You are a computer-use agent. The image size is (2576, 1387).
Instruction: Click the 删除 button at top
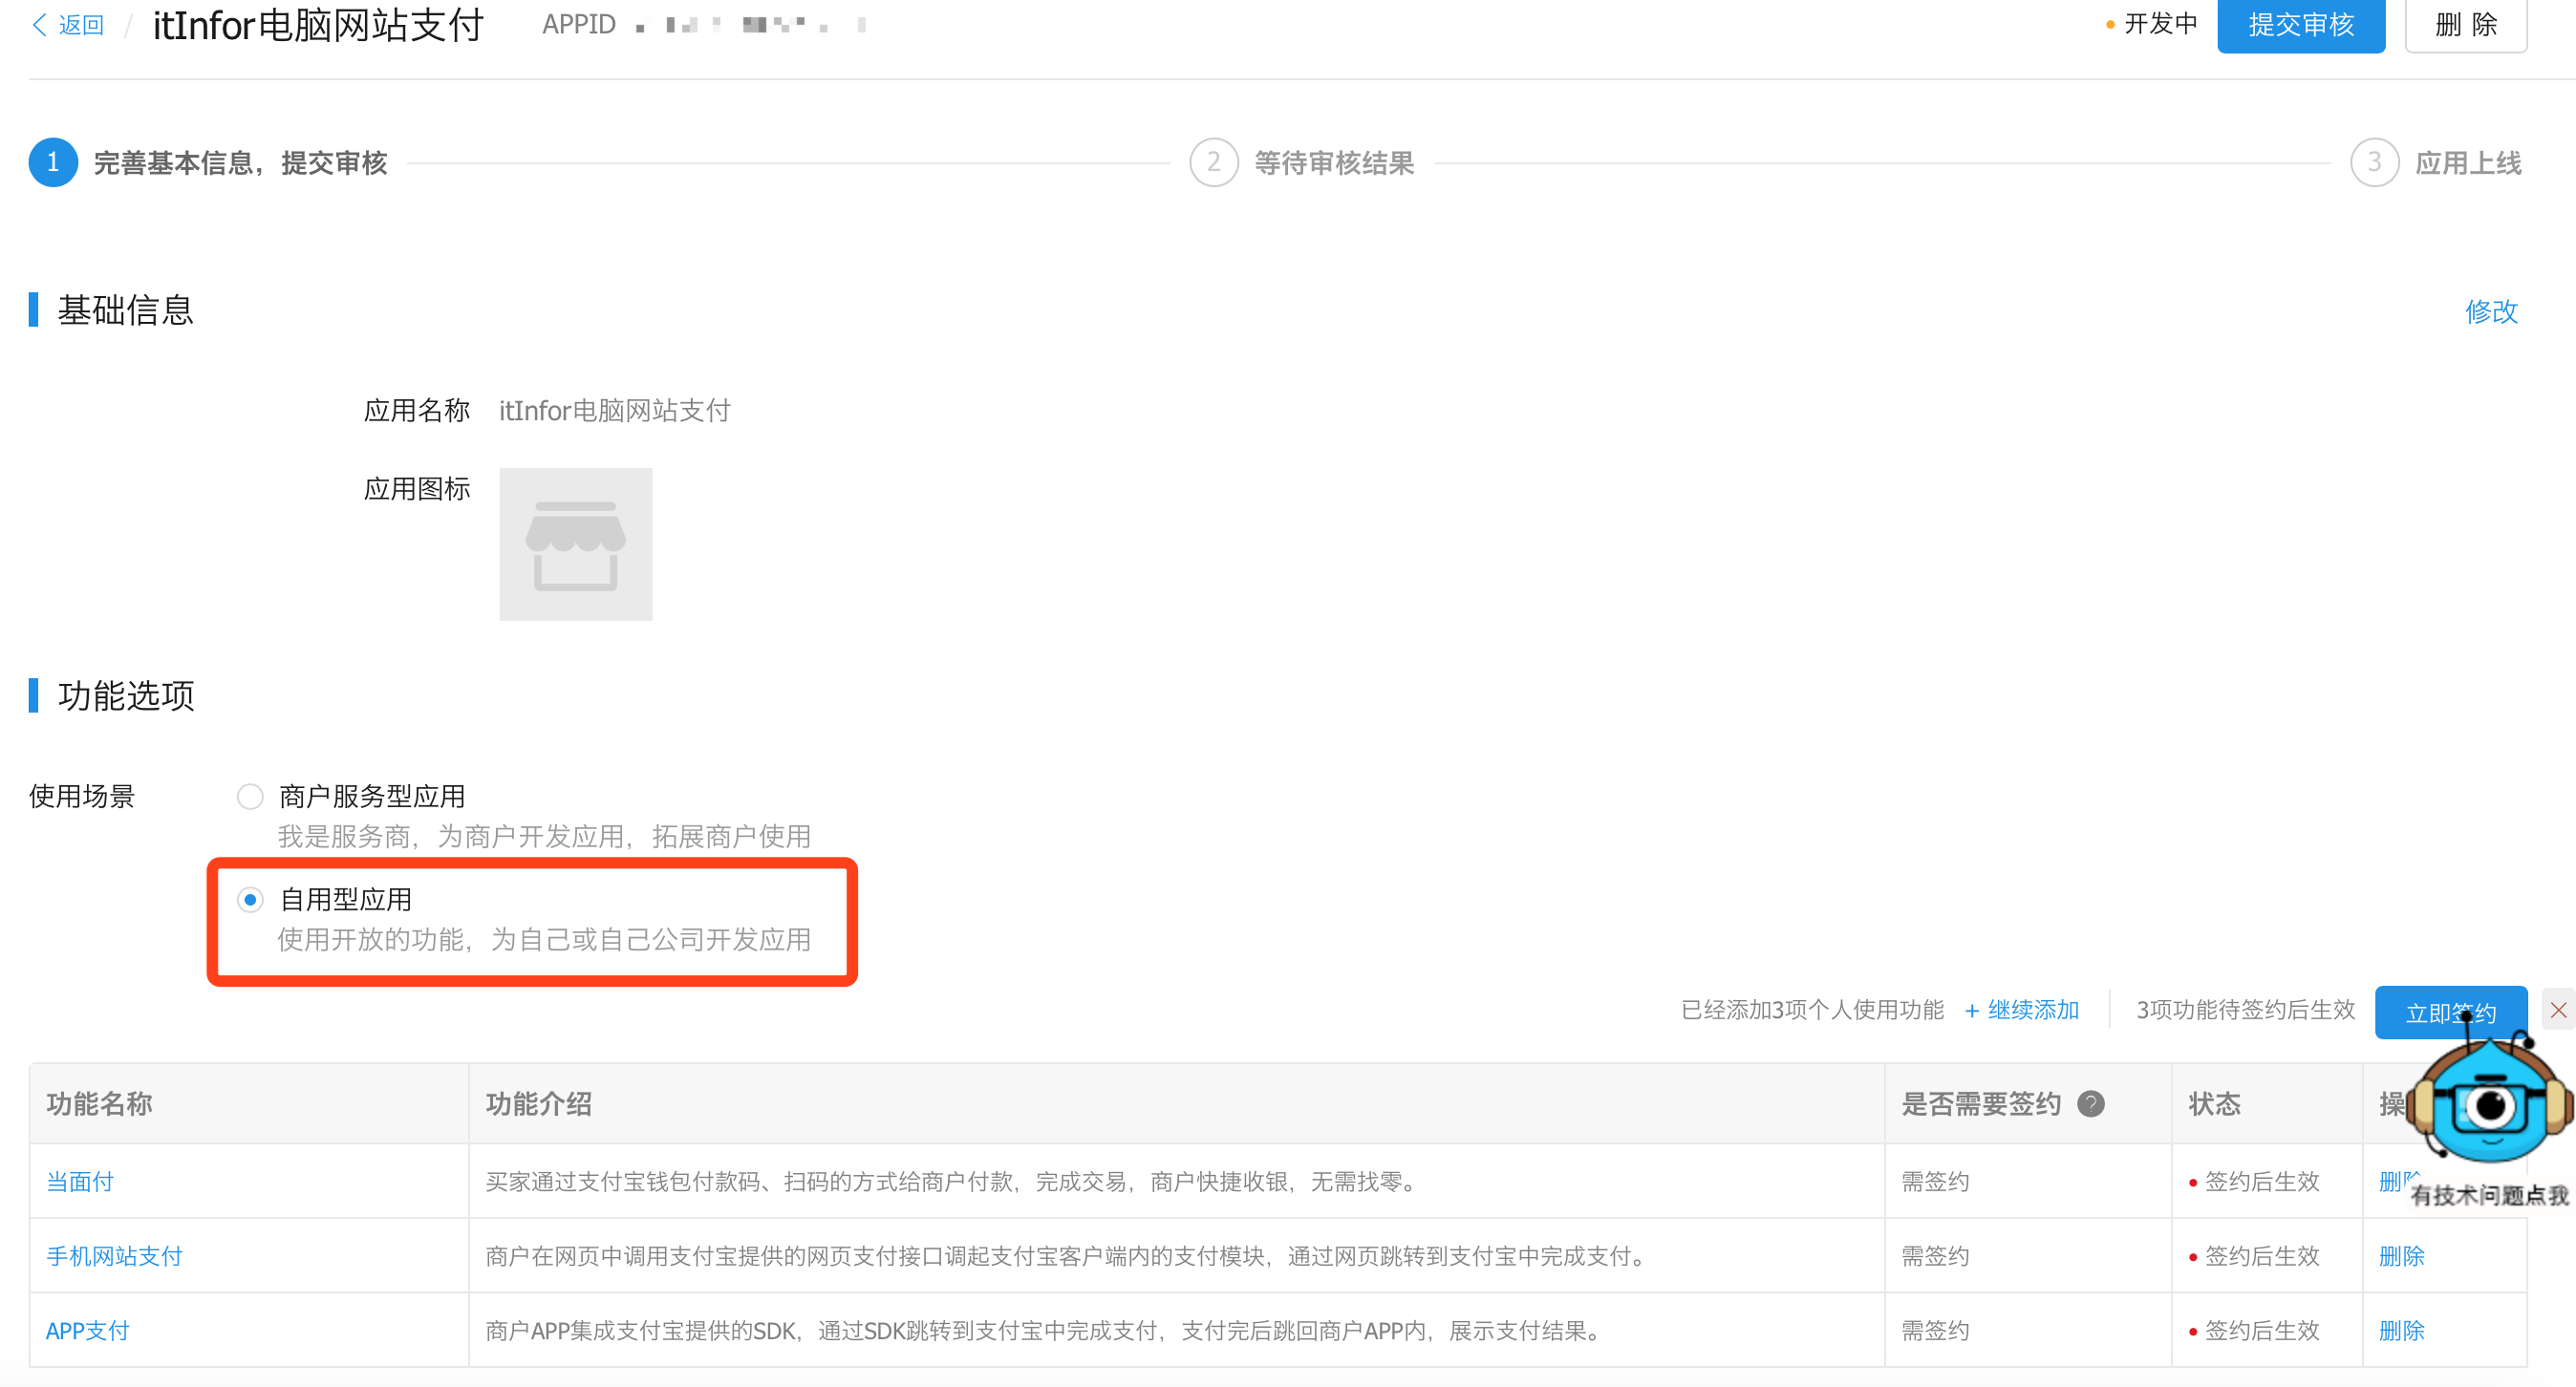(2465, 25)
